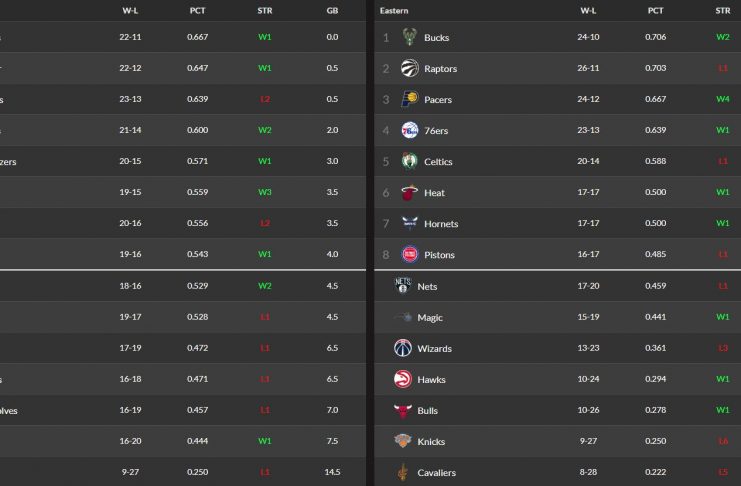Open the Magic team name link
The height and width of the screenshot is (486, 741).
(430, 318)
